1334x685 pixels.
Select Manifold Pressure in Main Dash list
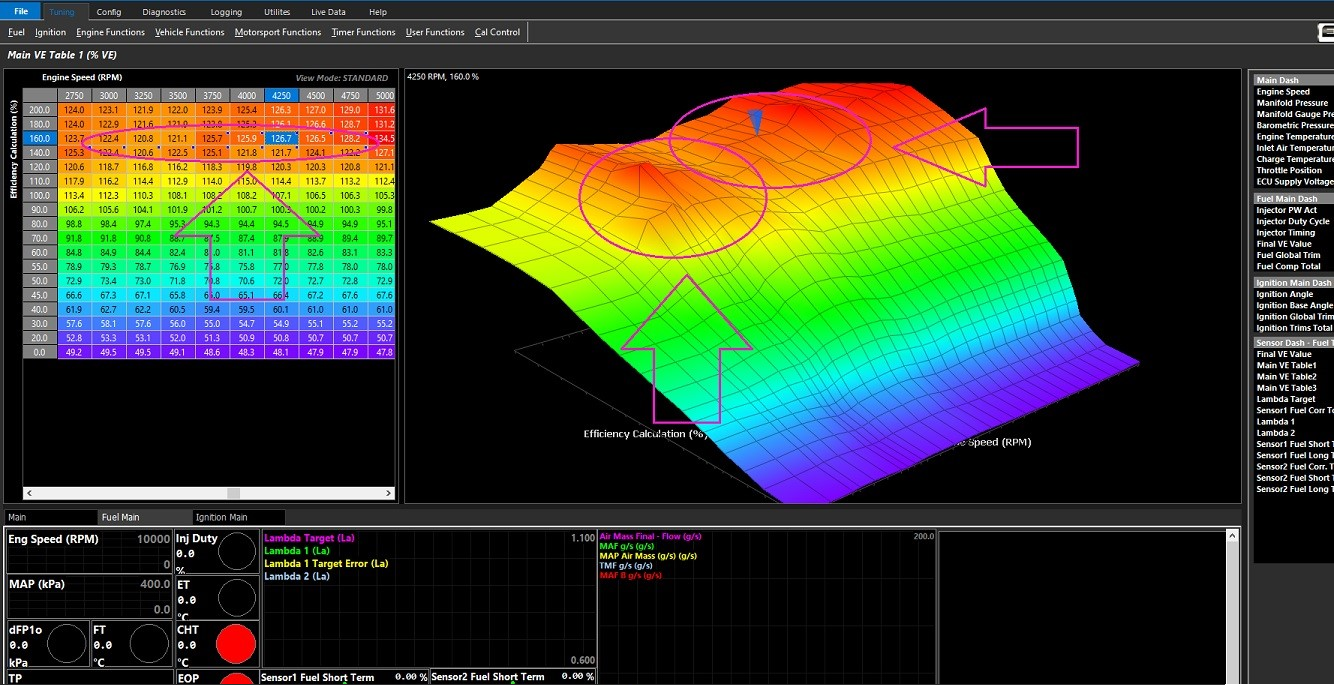click(1292, 103)
